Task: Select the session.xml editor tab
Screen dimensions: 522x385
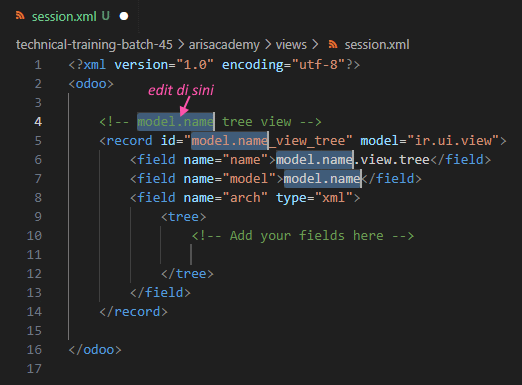Action: click(72, 16)
